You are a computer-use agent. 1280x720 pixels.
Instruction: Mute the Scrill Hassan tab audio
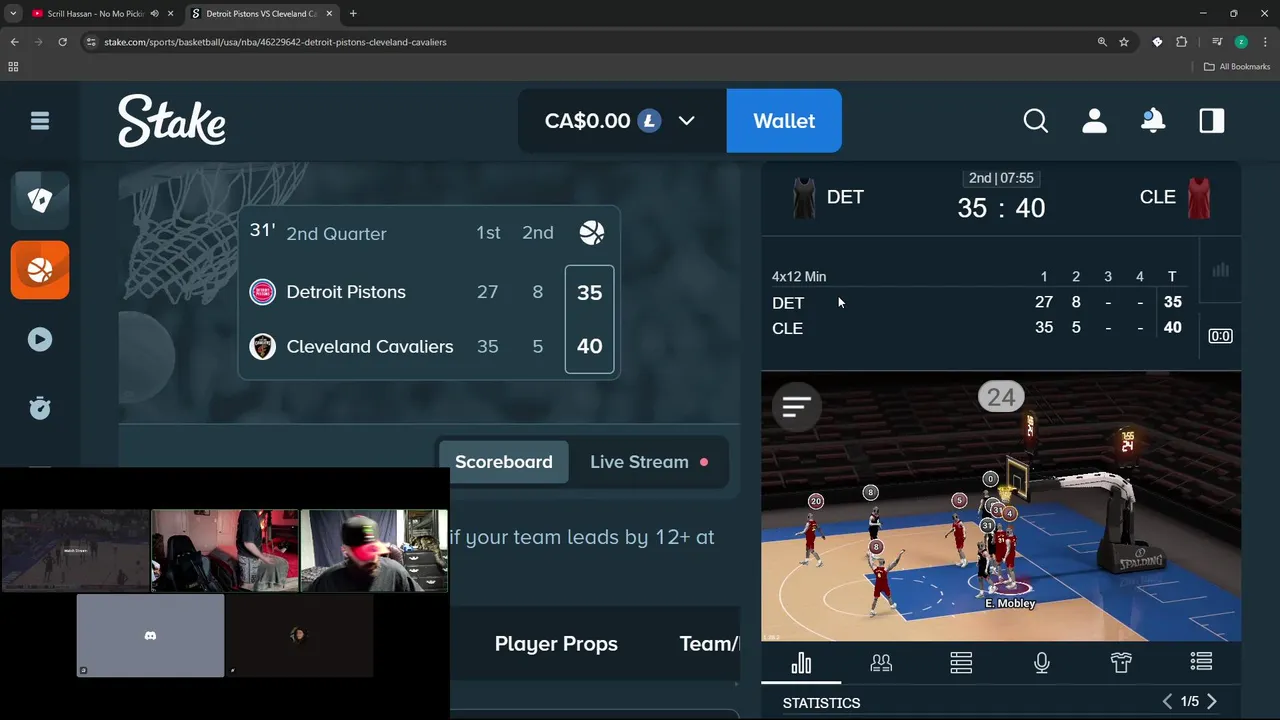(x=154, y=14)
